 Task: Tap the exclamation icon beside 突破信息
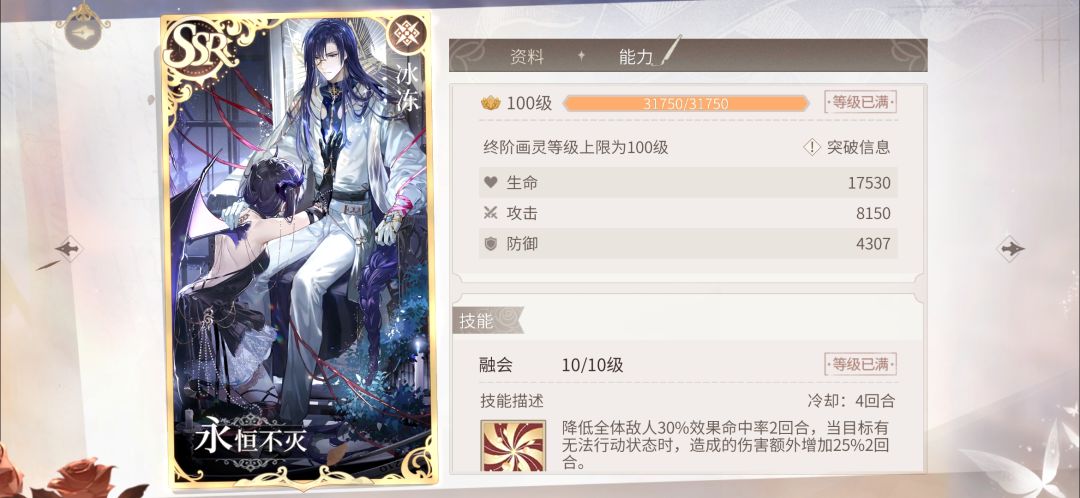tap(812, 147)
